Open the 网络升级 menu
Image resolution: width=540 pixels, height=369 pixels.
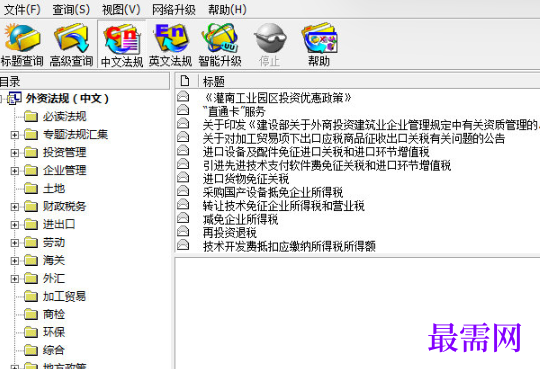click(x=174, y=9)
